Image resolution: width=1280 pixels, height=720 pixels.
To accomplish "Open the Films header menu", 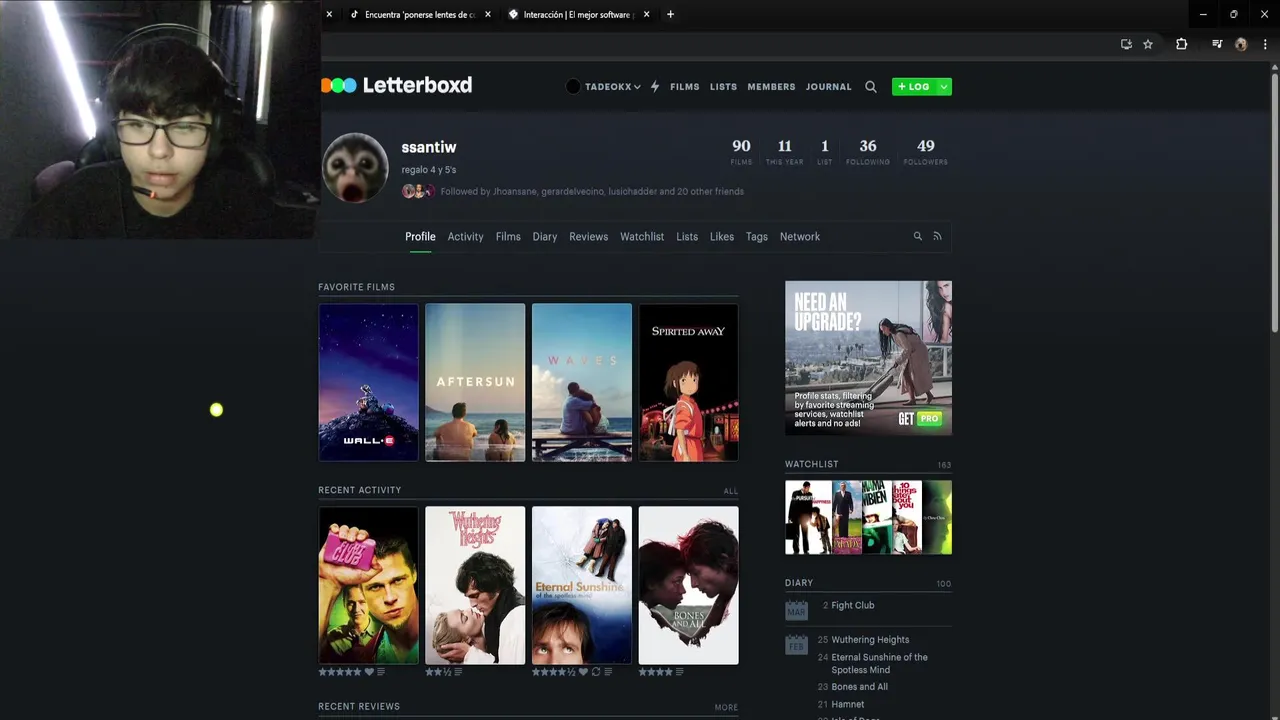I will 685,87.
